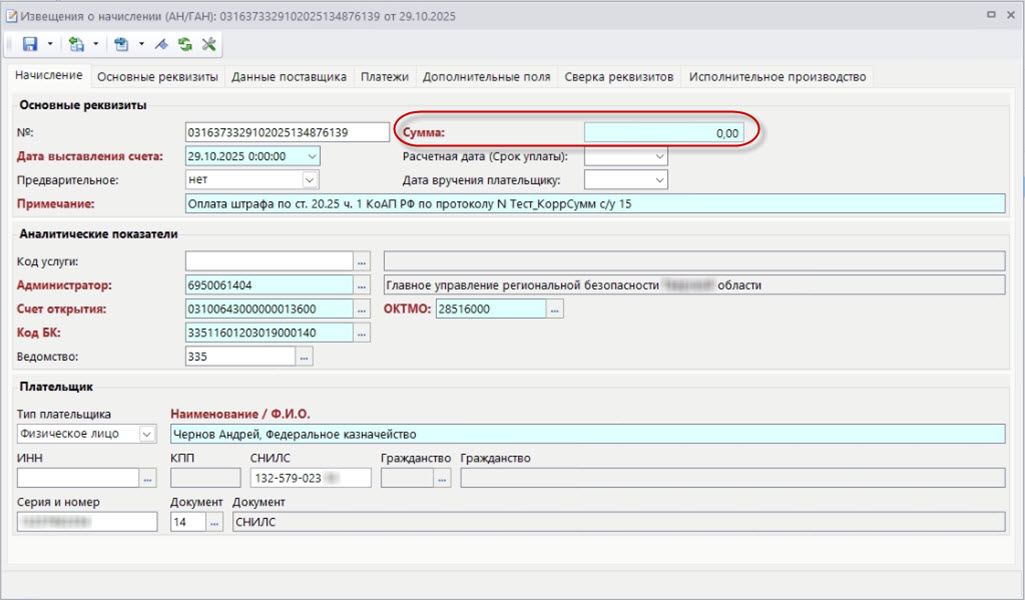Open the wrench settings tool icon
Screen dimensions: 1025x600
(x=209, y=44)
